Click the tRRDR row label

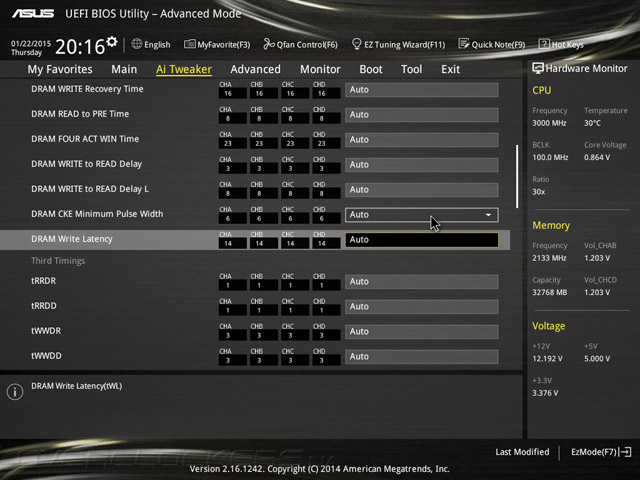pyautogui.click(x=44, y=281)
